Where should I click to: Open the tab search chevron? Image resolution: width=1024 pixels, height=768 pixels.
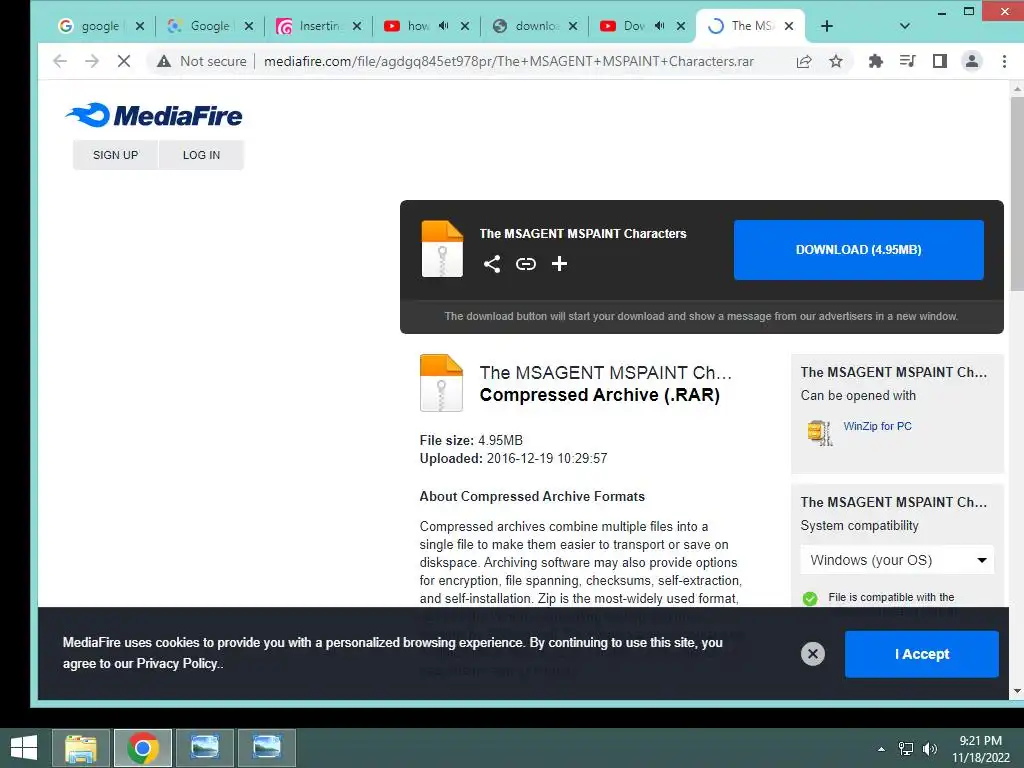[904, 26]
